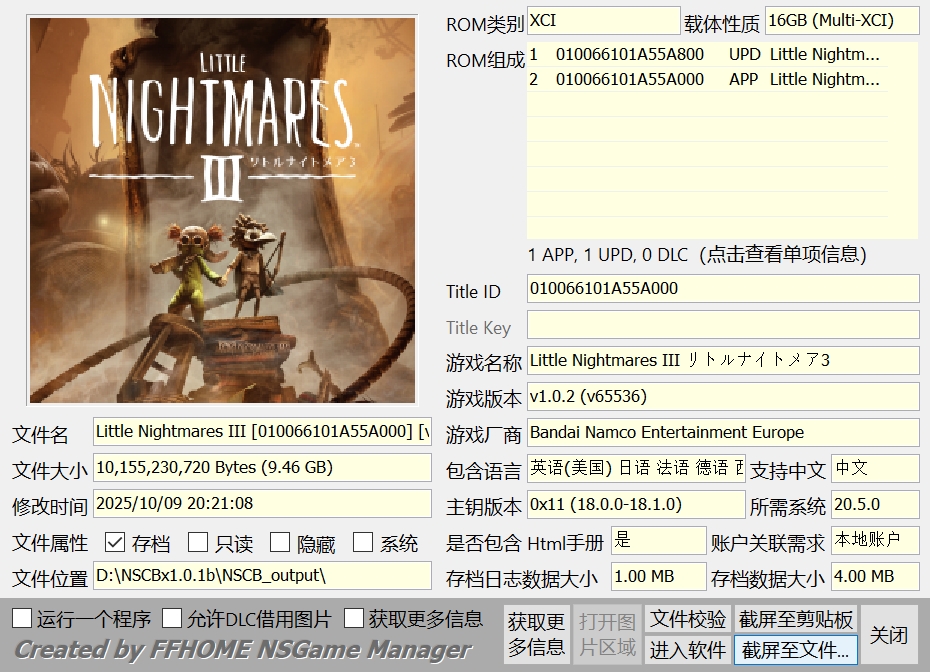
Task: Toggle 允许DLC借用图片 checkbox
Action: pos(173,618)
